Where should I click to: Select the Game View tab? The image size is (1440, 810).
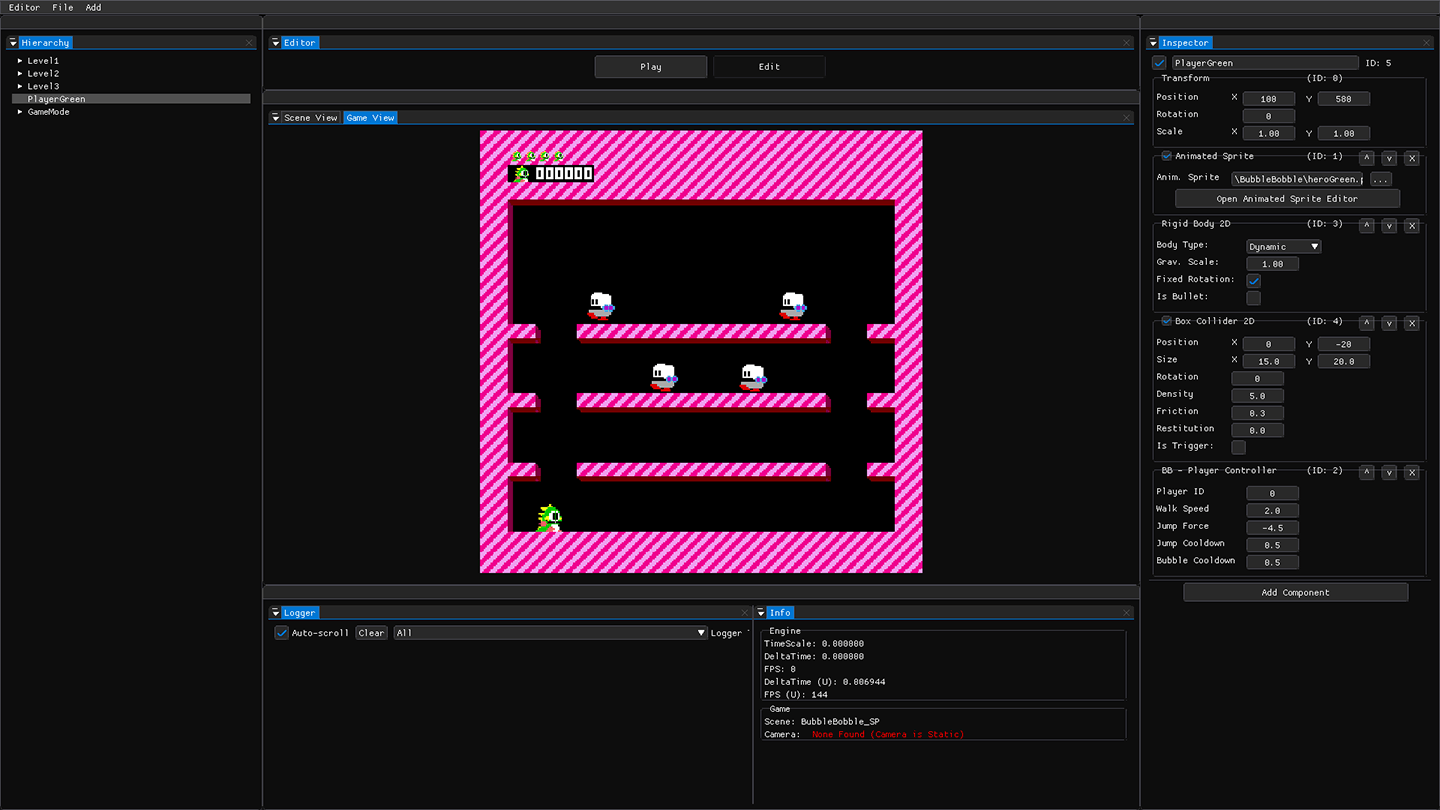tap(371, 118)
